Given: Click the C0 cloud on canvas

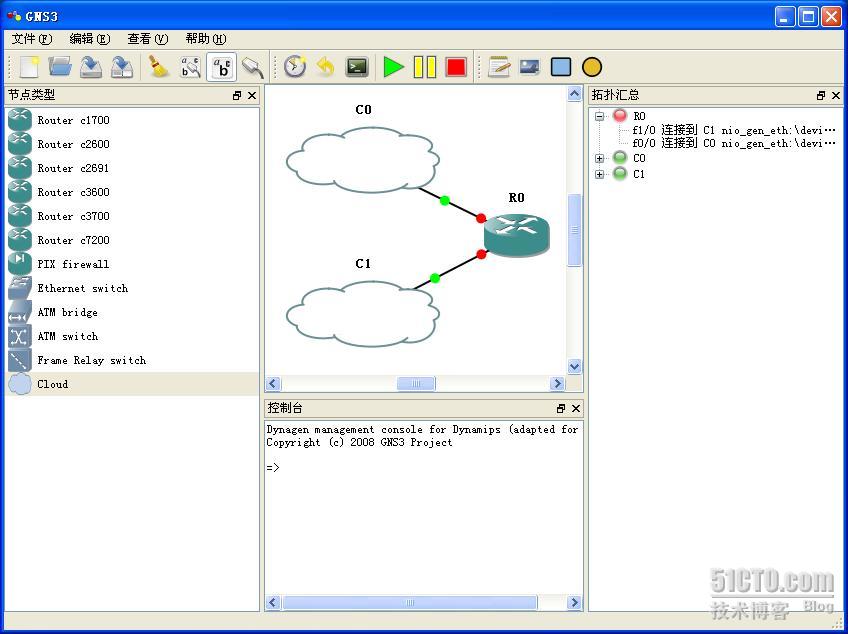Looking at the screenshot, I should pos(362,160).
